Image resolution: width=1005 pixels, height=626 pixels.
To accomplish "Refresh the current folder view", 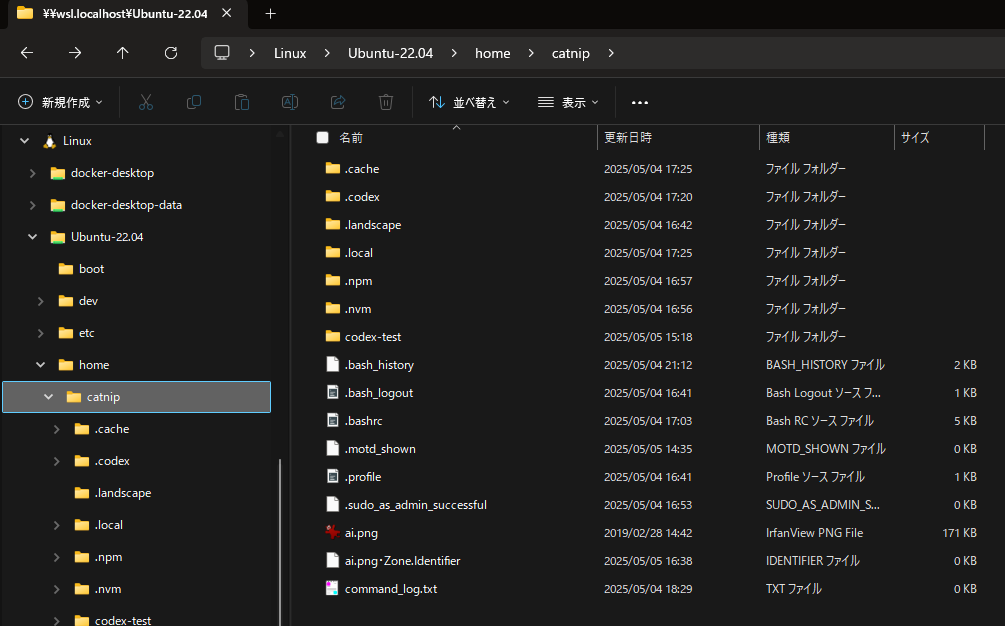I will (170, 53).
